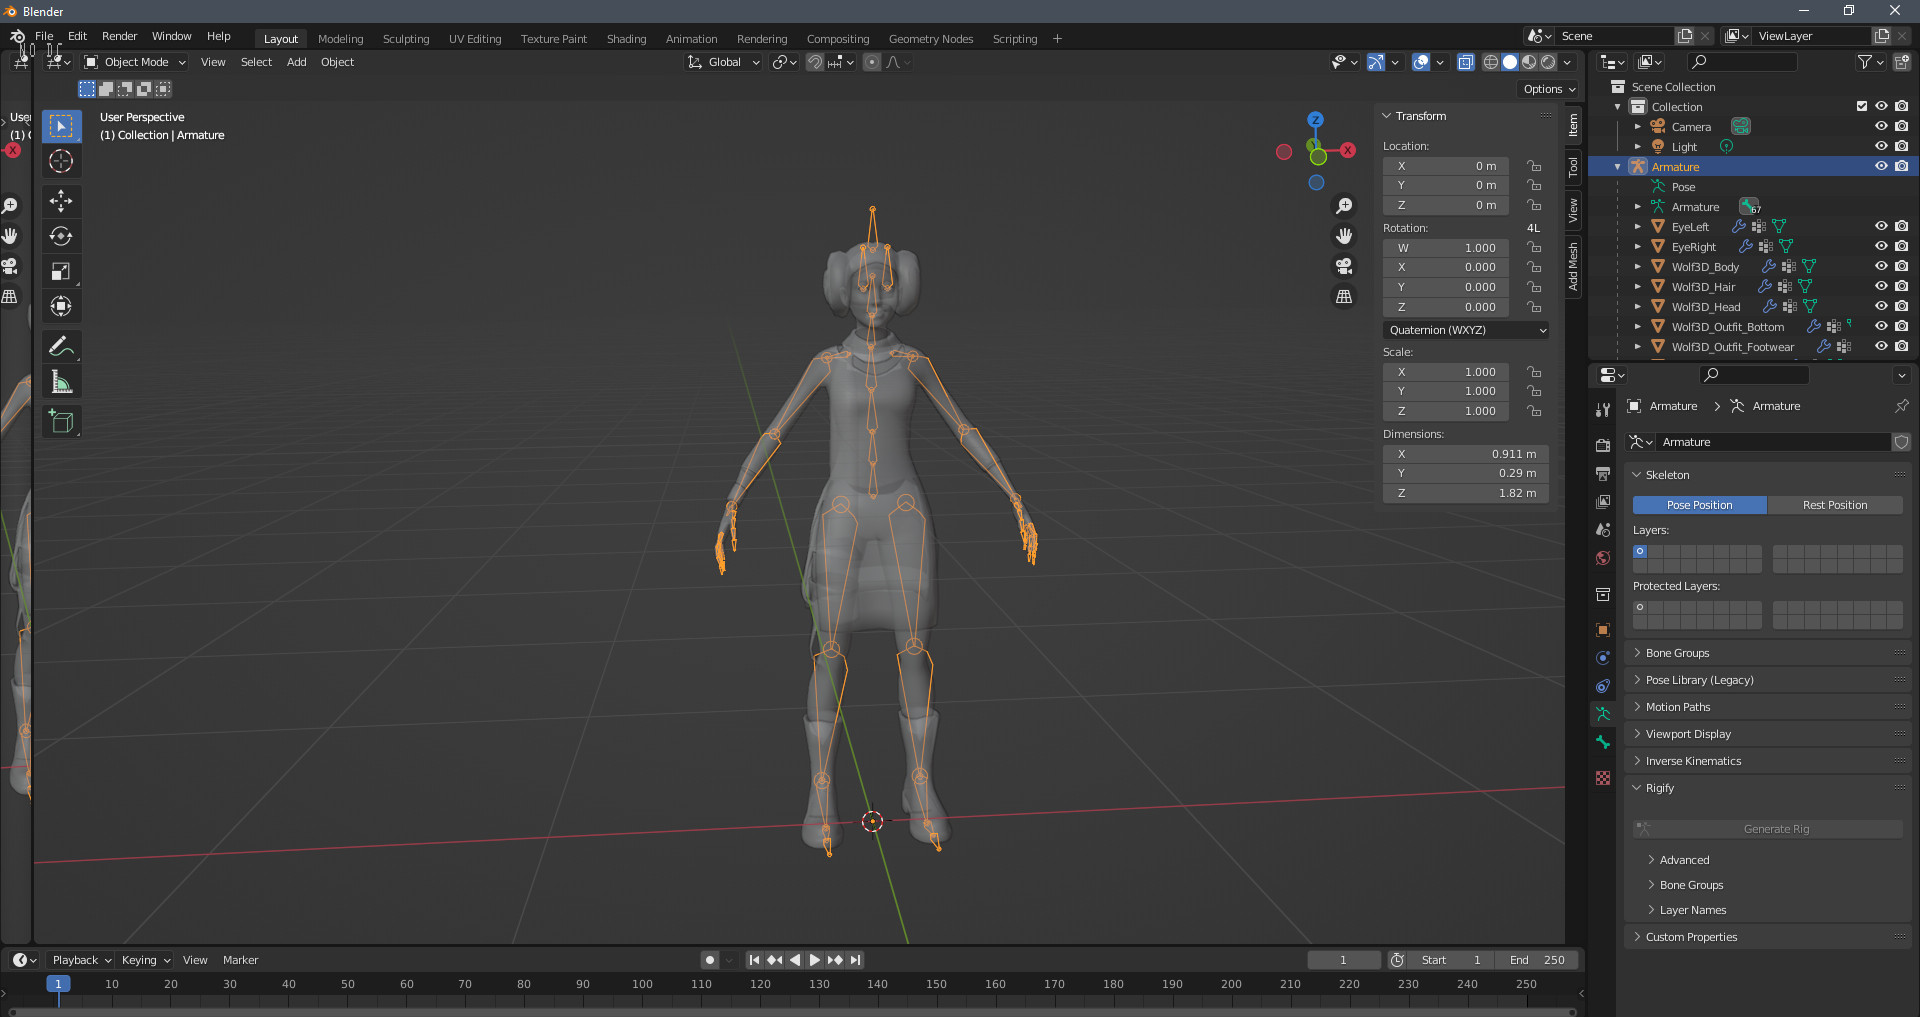Open the Render menu
Viewport: 1920px width, 1017px height.
pos(119,36)
